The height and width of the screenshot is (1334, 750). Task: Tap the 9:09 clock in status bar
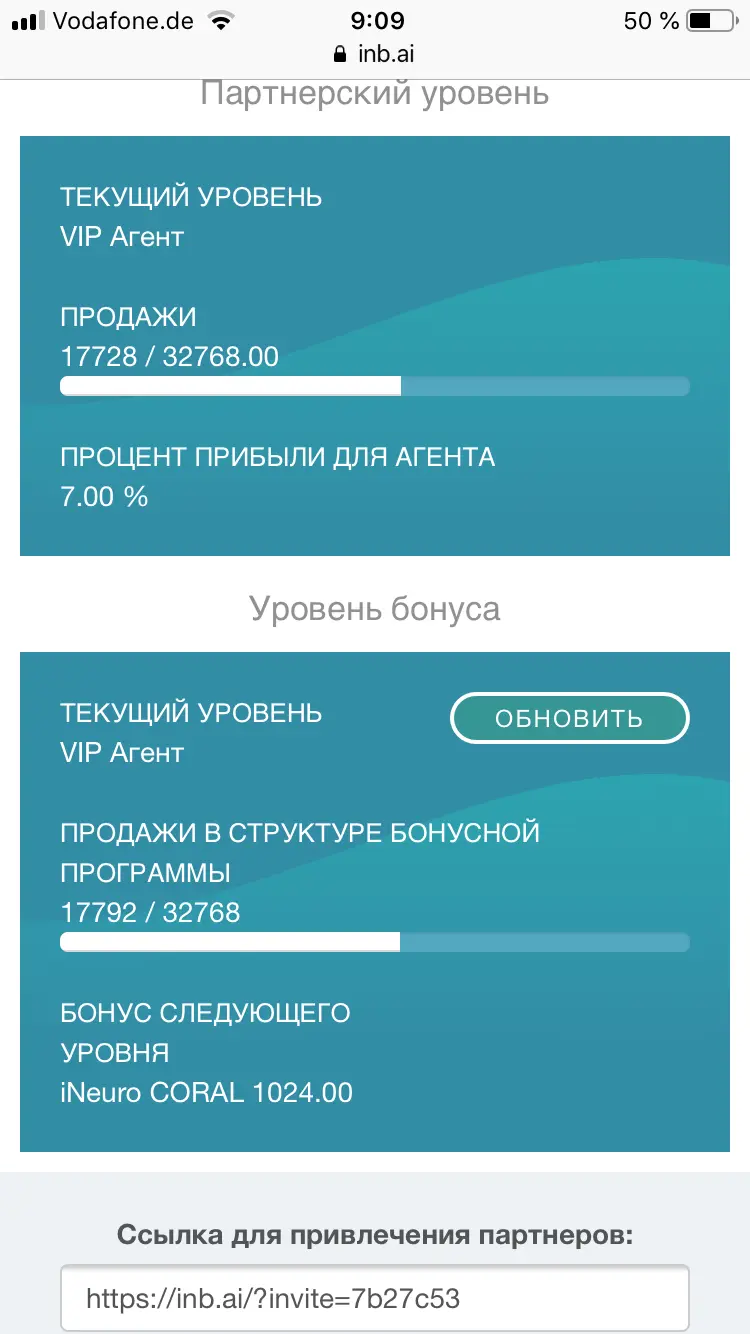[375, 20]
